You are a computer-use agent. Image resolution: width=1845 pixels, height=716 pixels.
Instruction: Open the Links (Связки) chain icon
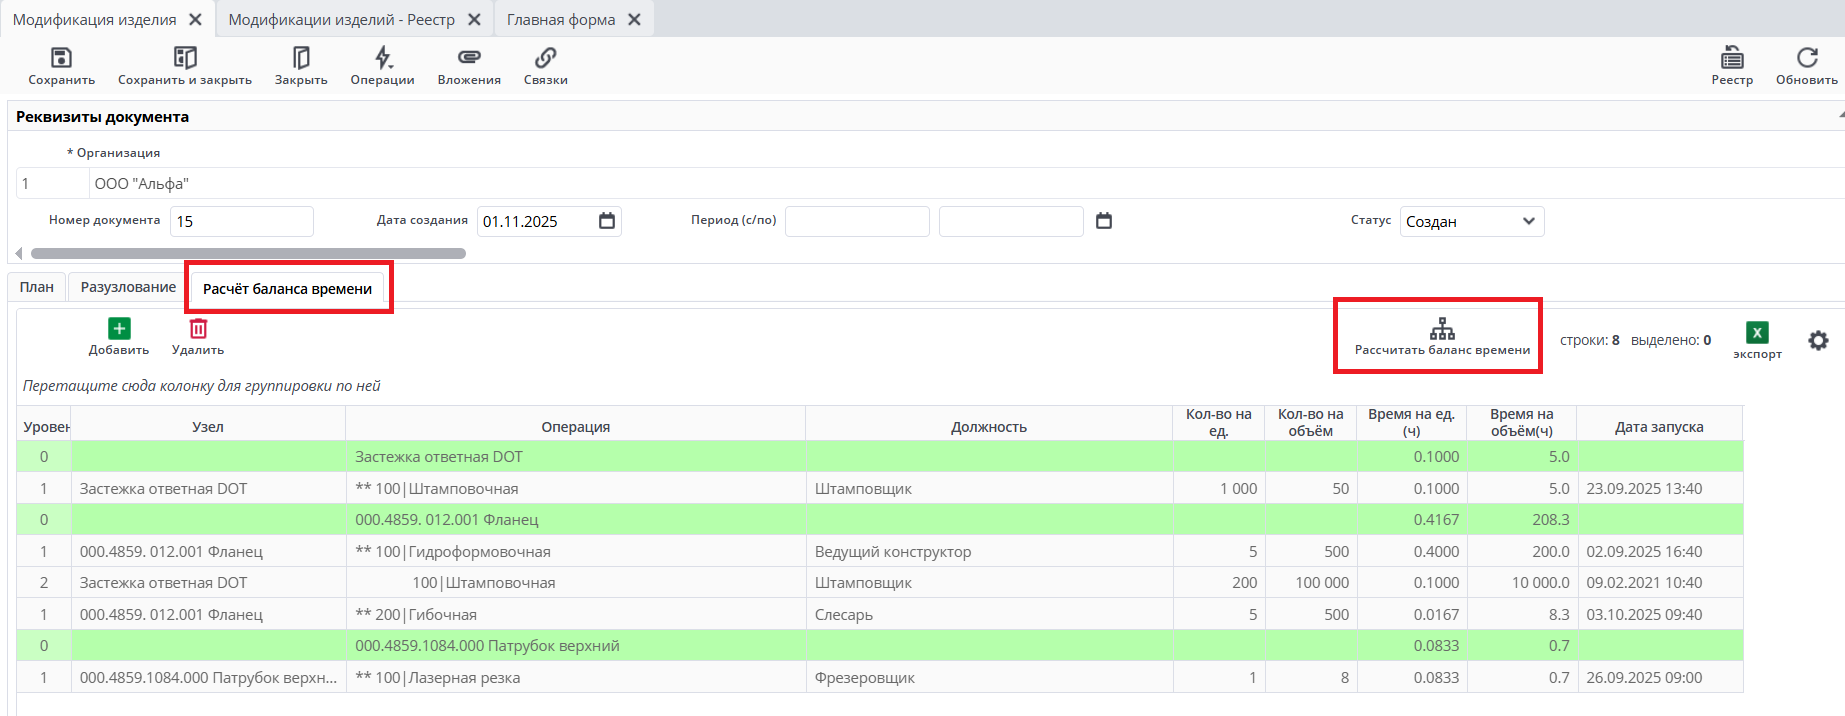[545, 58]
